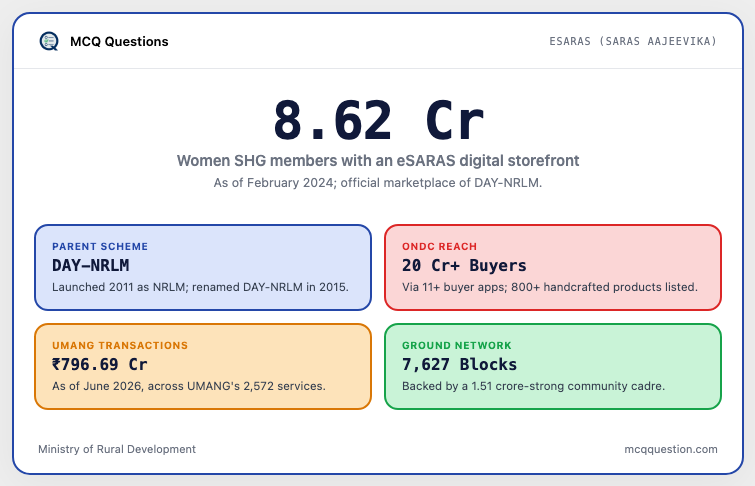This screenshot has height=486, width=755.
Task: Open the Parent Scheme blue card
Action: 203,267
